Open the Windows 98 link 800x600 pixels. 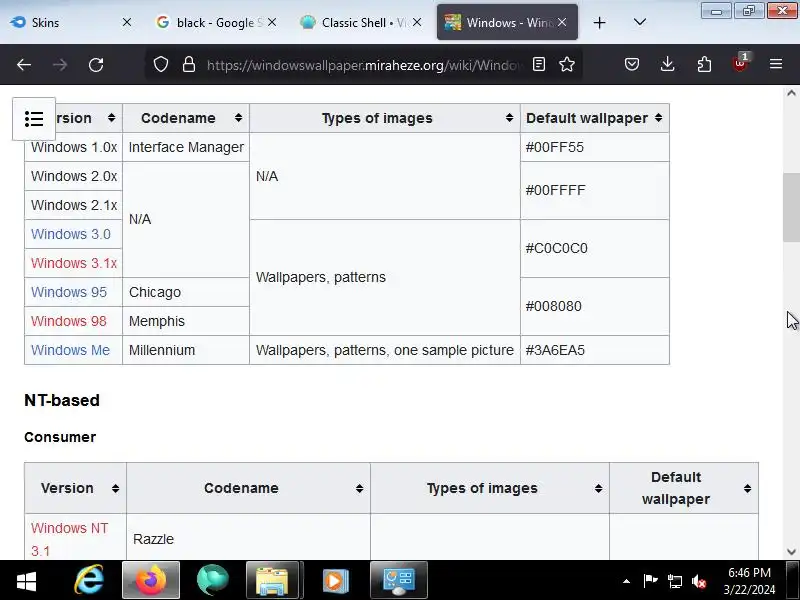click(68, 321)
